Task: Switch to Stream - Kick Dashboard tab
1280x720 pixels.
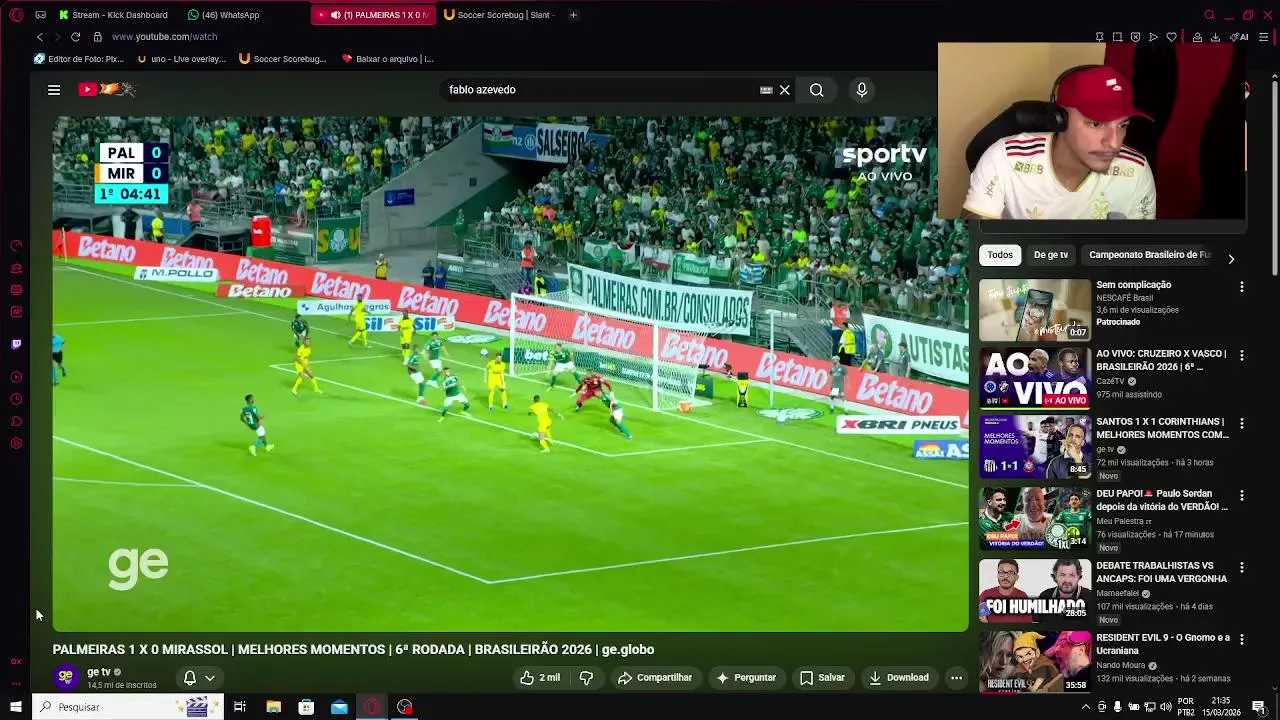Action: click(x=113, y=15)
